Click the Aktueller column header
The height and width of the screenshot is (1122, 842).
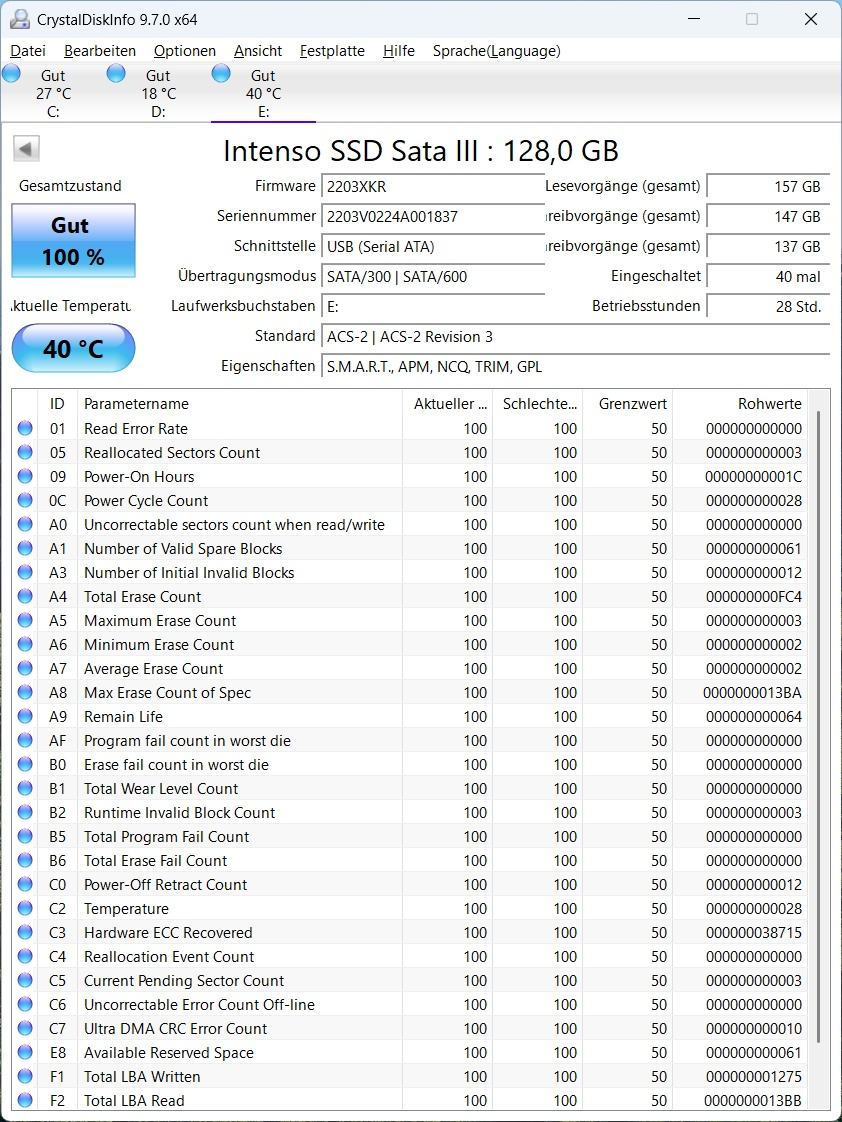coord(447,404)
